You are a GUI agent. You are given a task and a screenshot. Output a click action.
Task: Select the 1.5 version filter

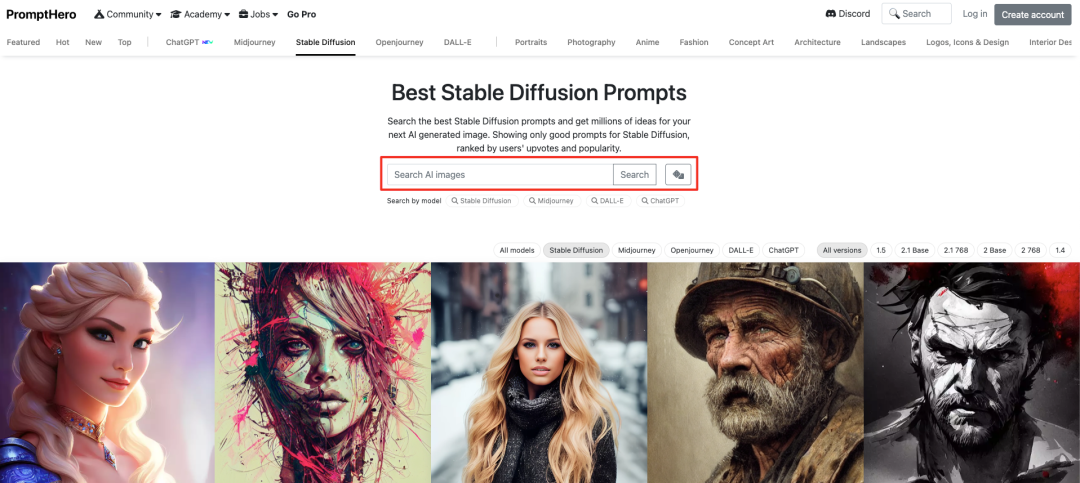click(881, 250)
